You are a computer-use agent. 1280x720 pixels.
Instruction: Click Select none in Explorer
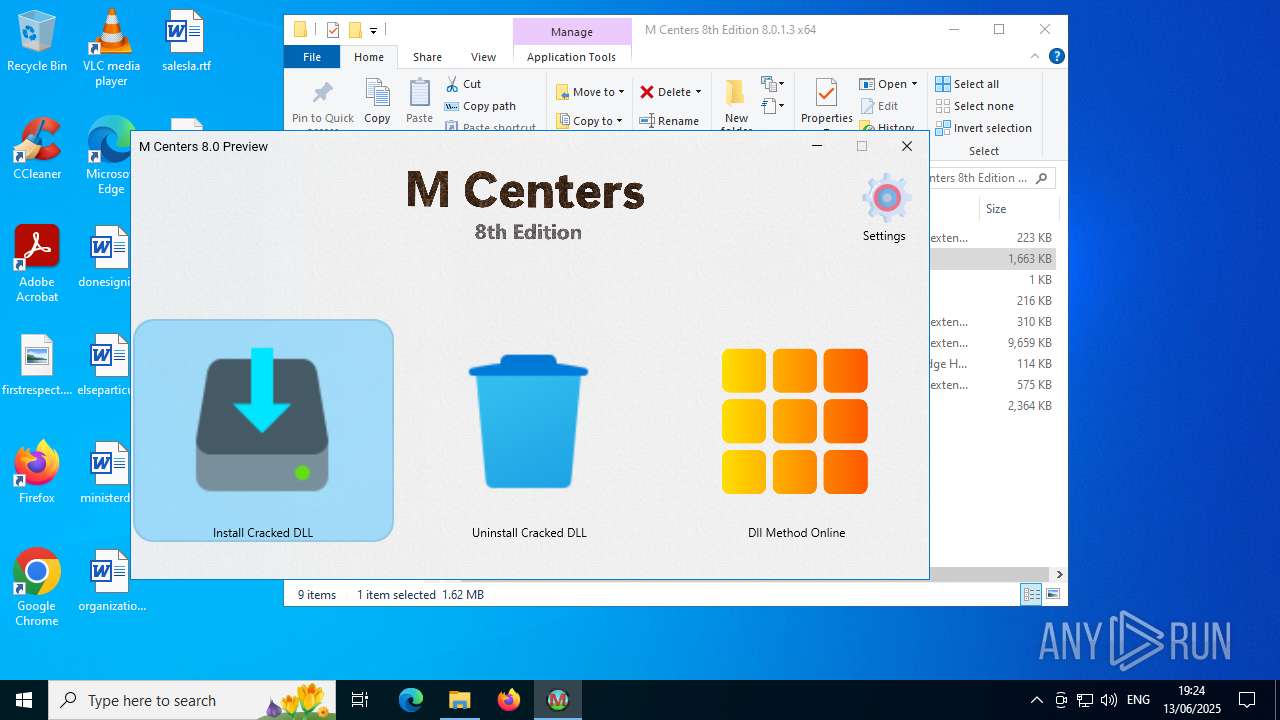tap(974, 106)
